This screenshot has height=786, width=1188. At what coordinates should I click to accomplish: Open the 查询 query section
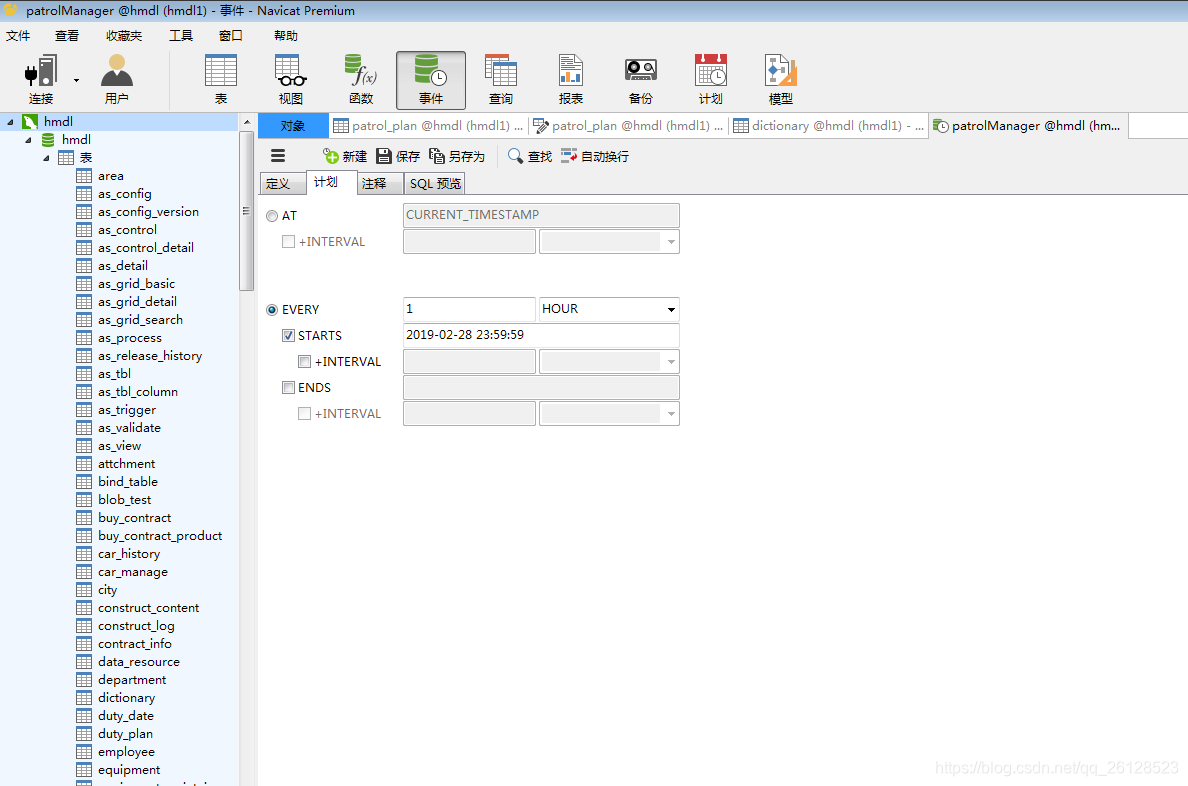(501, 79)
